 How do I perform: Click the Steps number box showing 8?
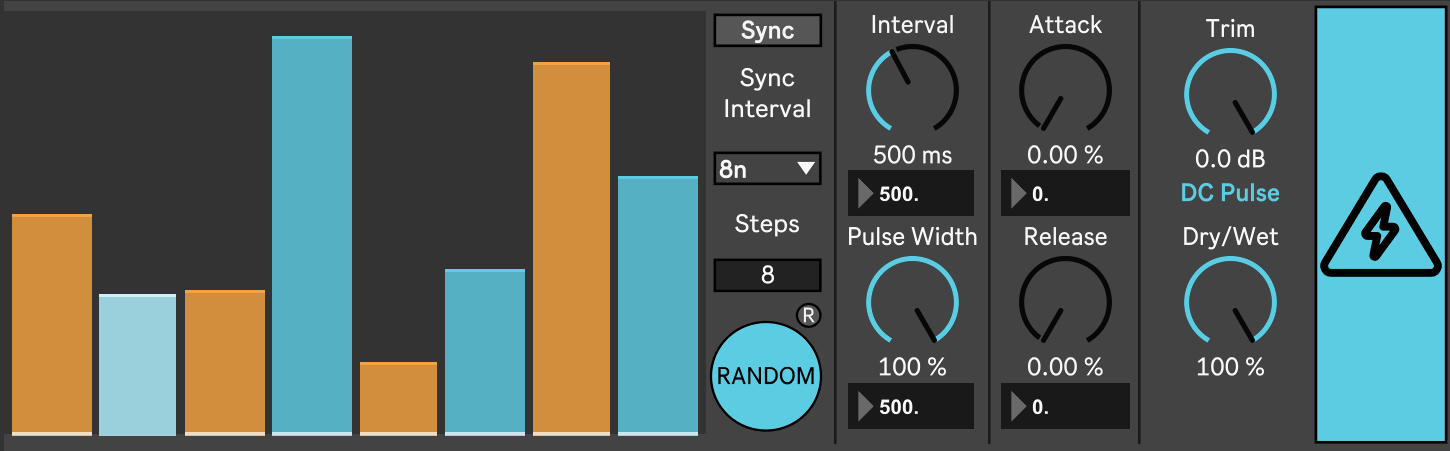pos(767,275)
